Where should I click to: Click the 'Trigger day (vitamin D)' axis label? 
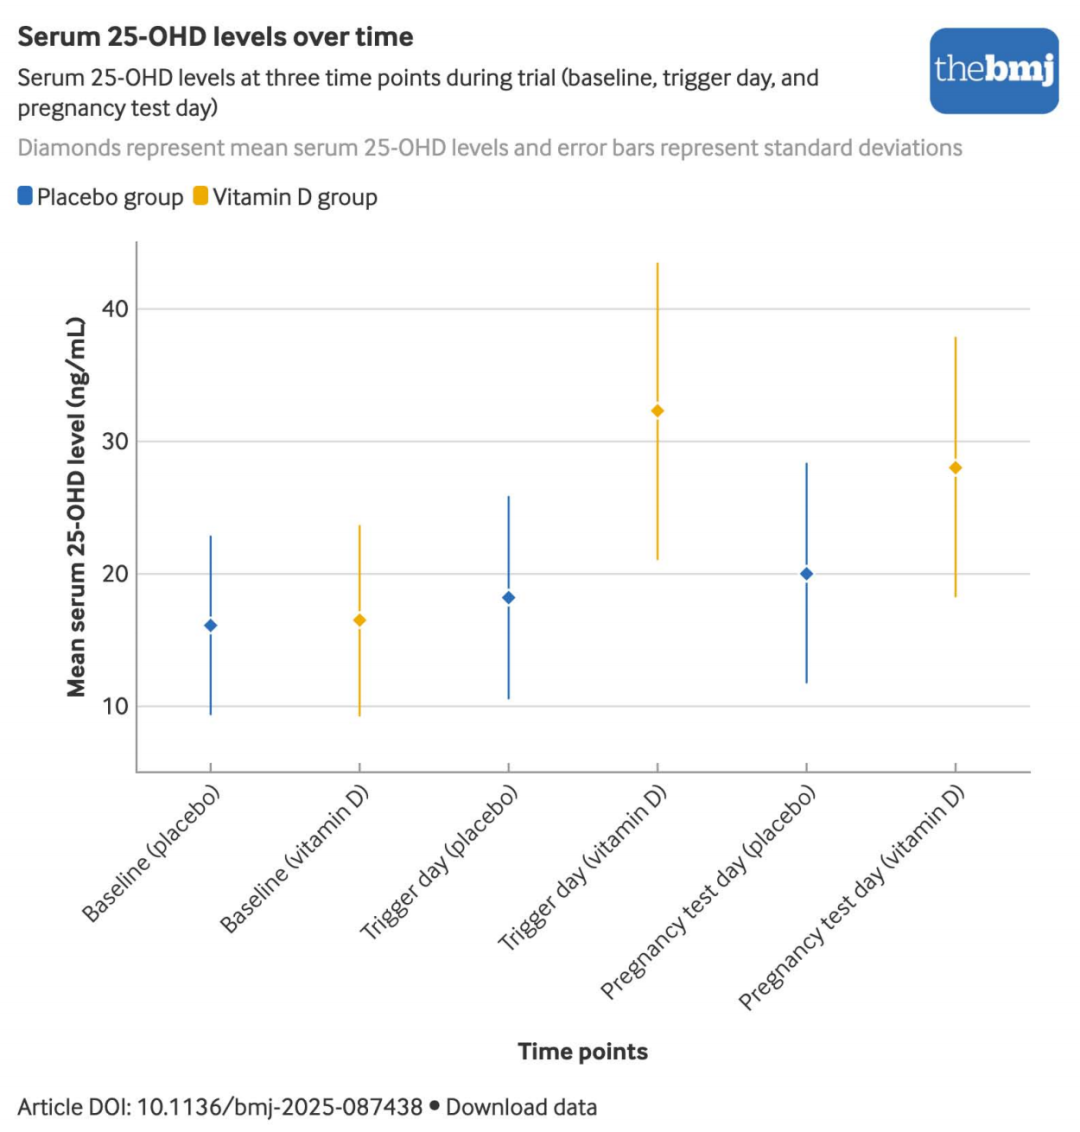pos(584,866)
